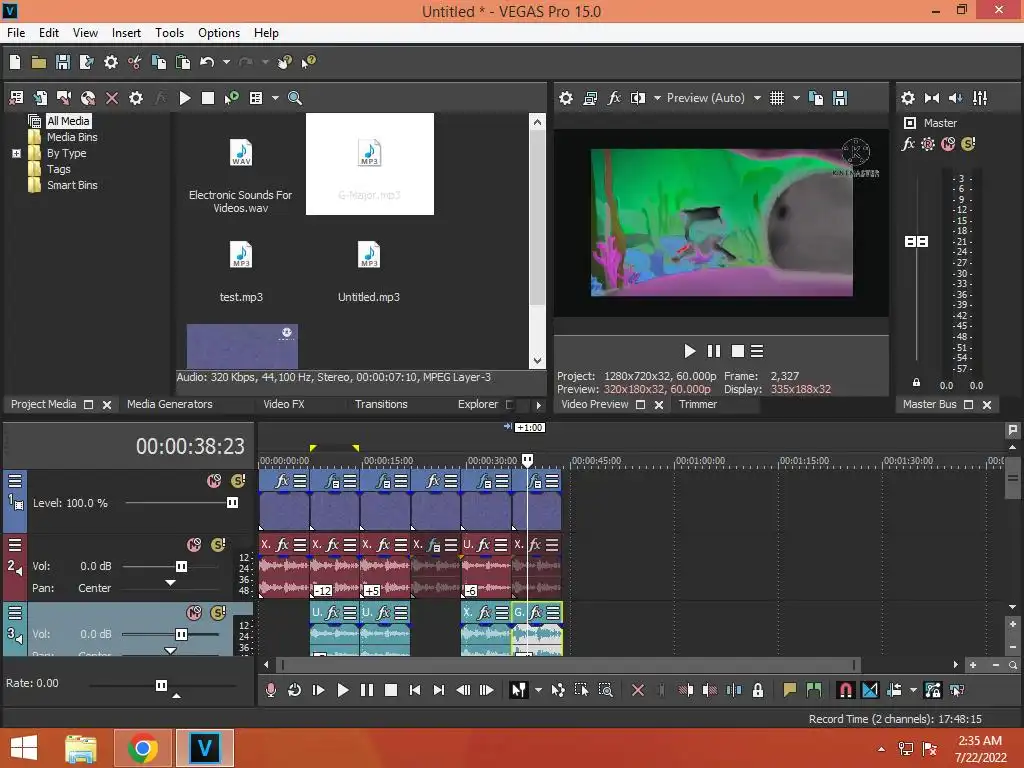
Task: Lock the event with padlock icon
Action: click(758, 690)
